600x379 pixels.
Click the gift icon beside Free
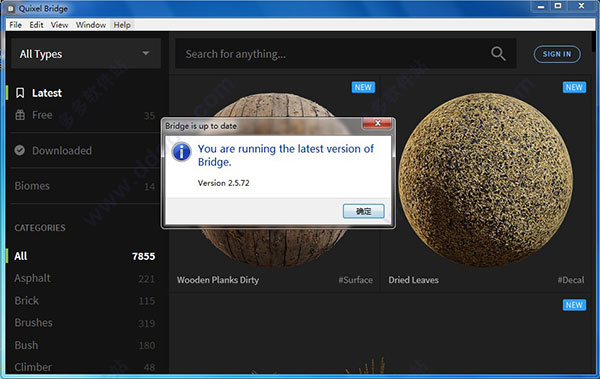coord(20,114)
